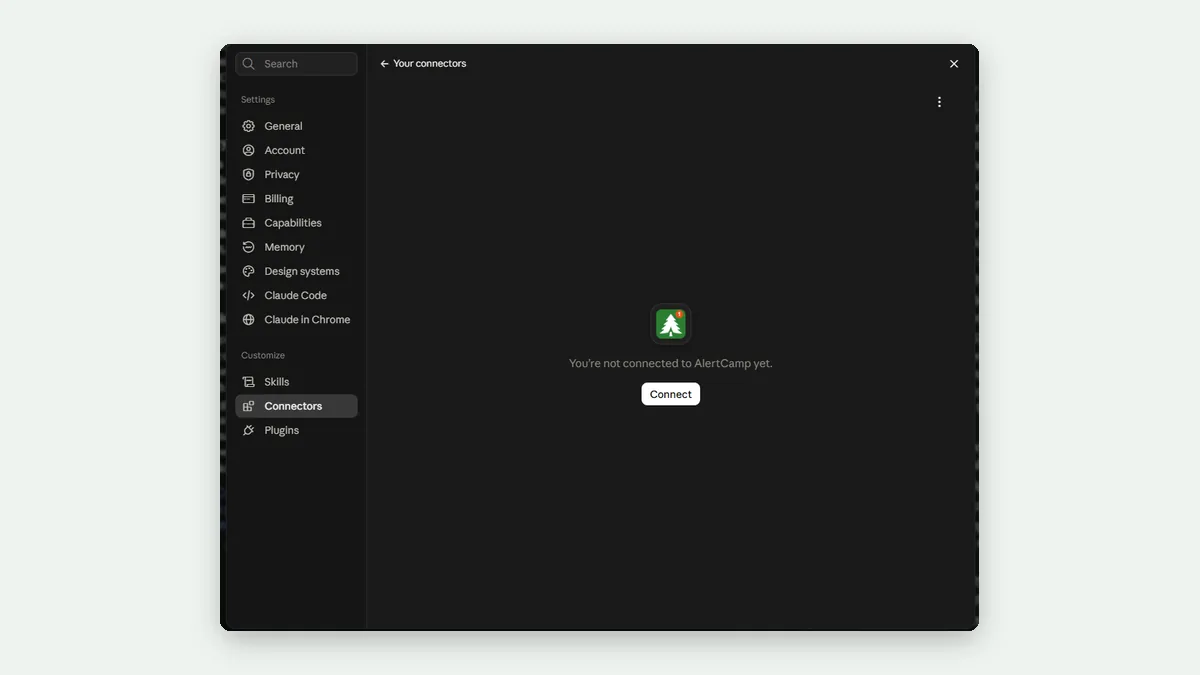
Task: Open Design systems settings
Action: (x=296, y=271)
